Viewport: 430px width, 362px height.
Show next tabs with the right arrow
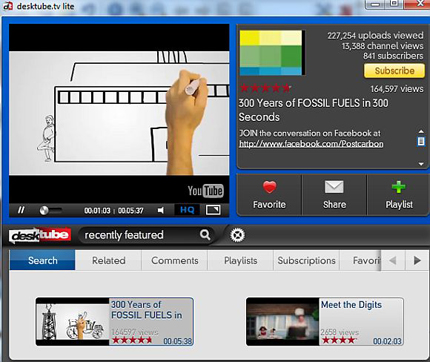pyautogui.click(x=417, y=260)
